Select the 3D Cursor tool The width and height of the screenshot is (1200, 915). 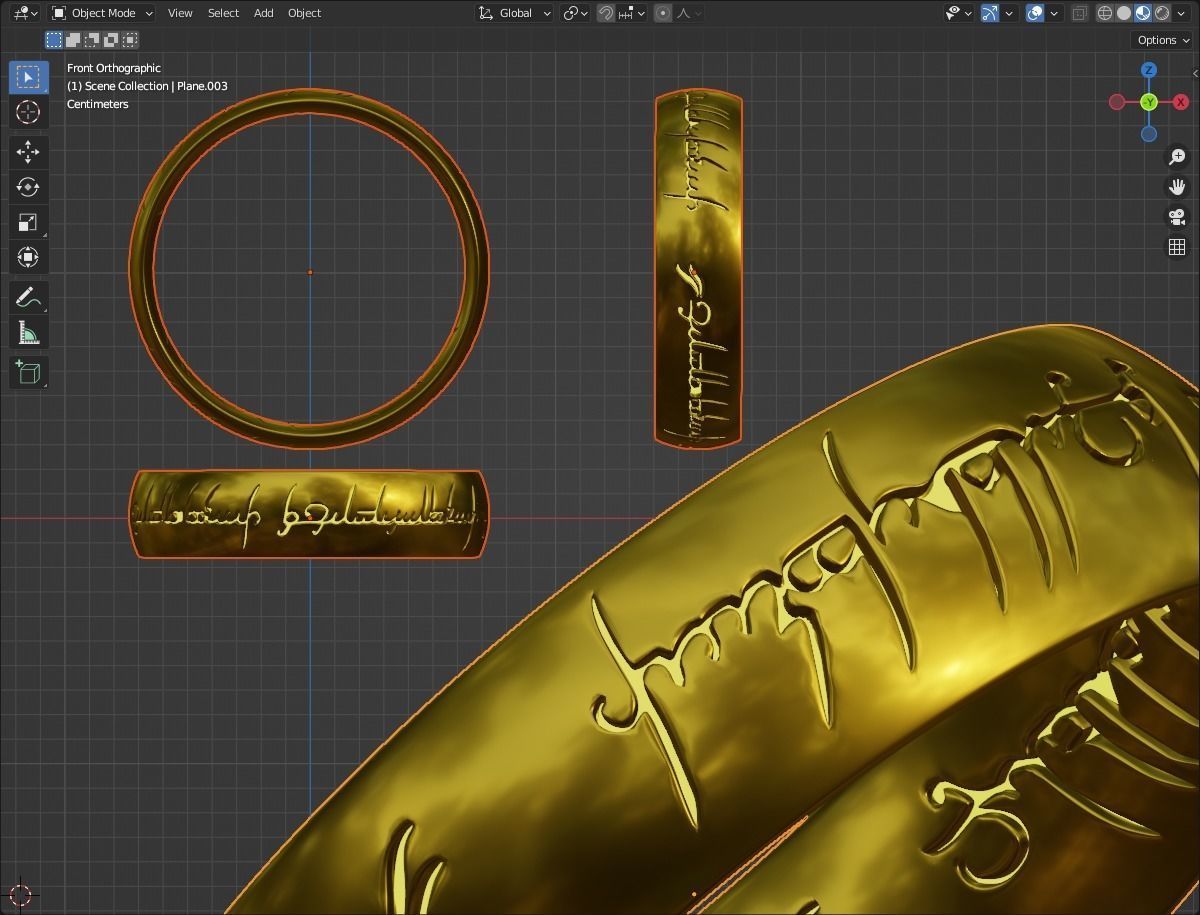click(x=28, y=112)
